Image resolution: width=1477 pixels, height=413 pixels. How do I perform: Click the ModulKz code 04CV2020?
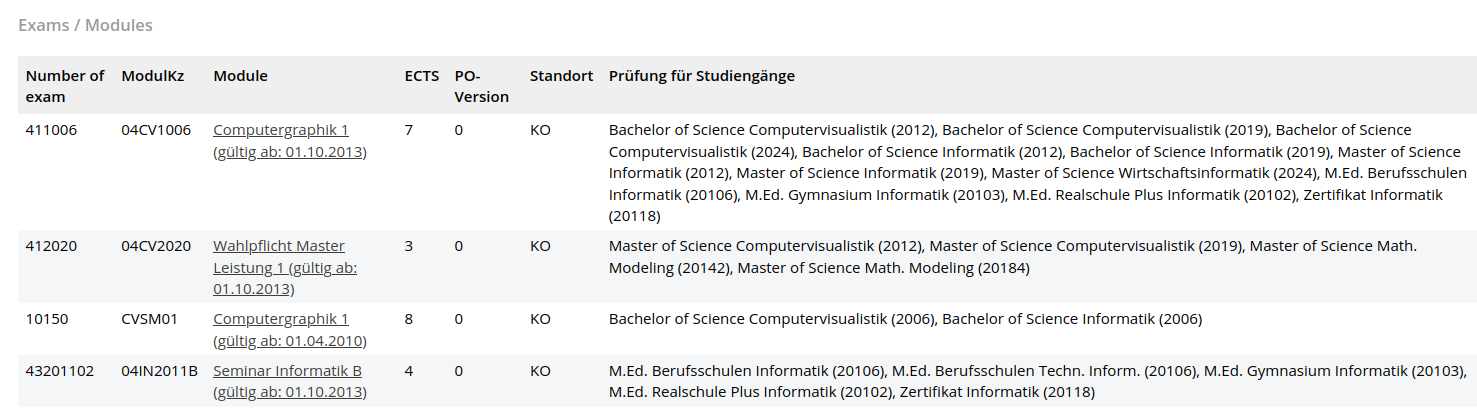coord(156,246)
